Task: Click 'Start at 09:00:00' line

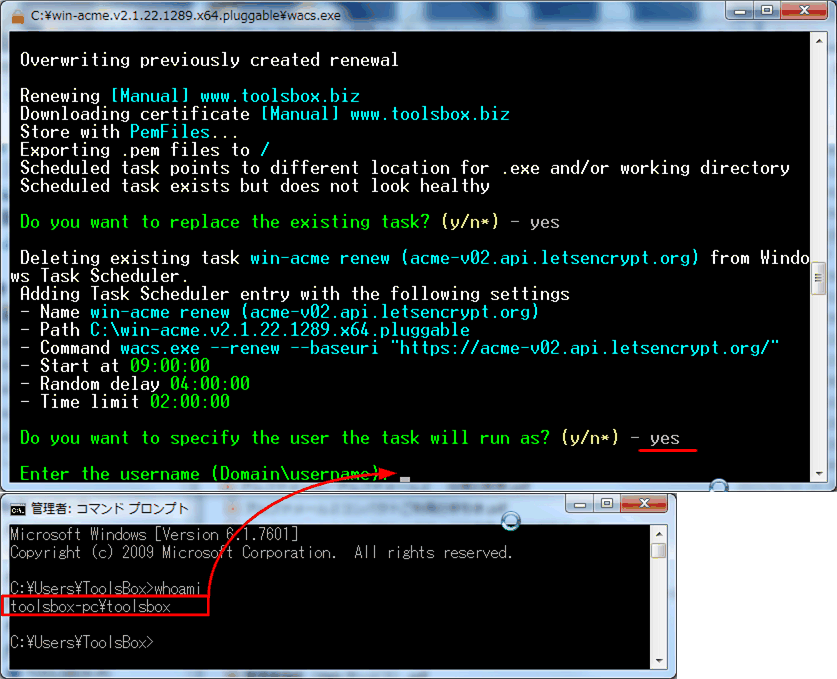Action: 115,366
